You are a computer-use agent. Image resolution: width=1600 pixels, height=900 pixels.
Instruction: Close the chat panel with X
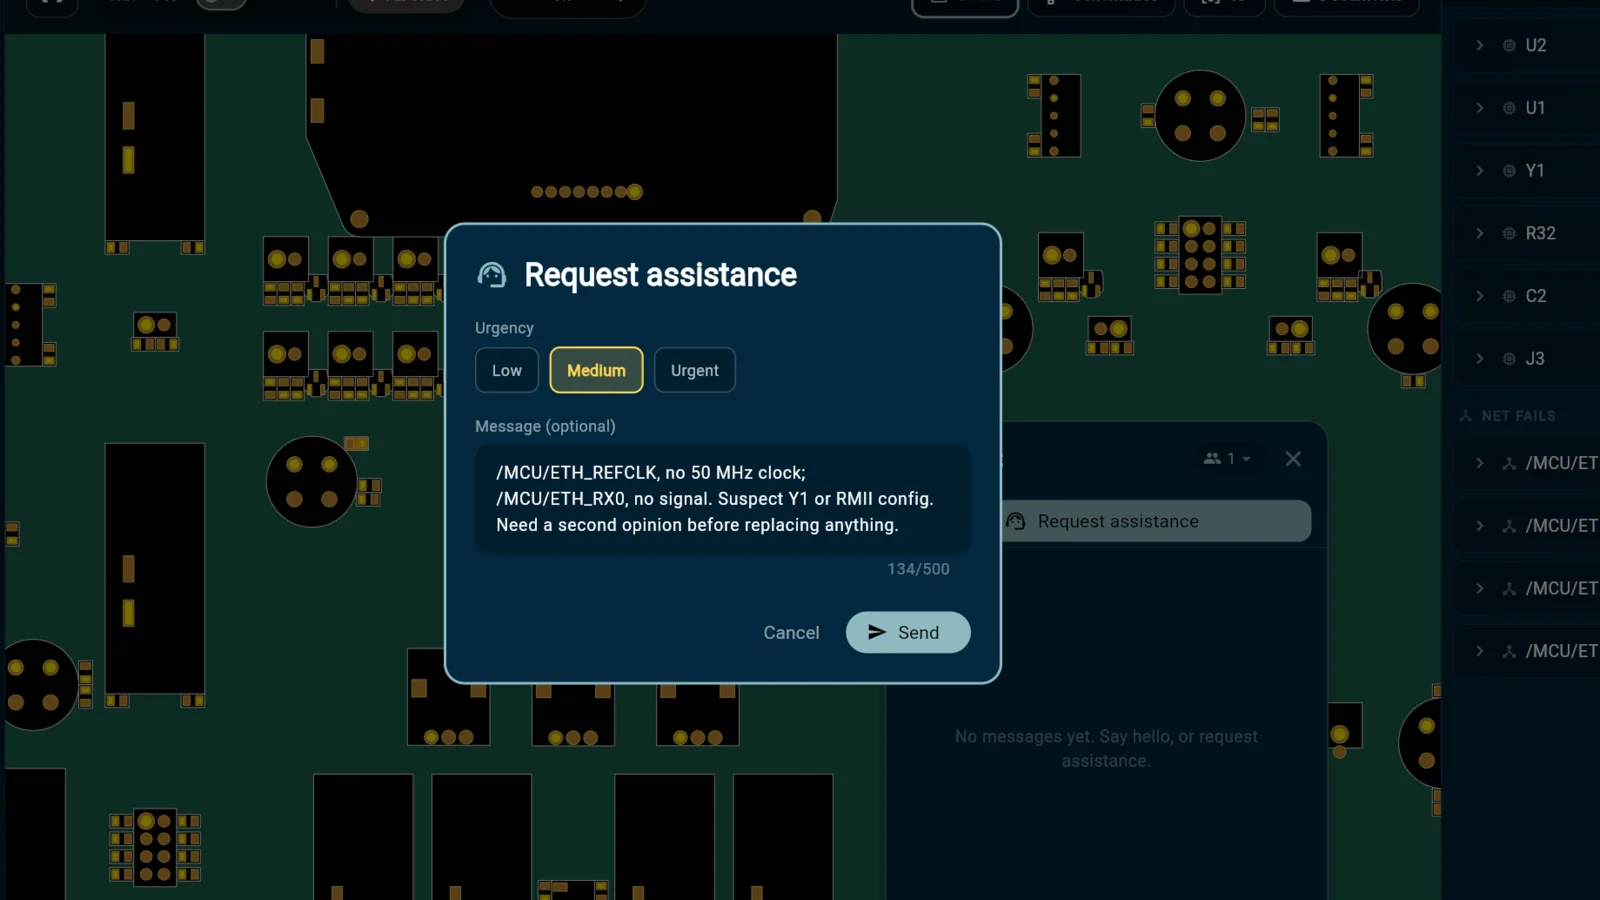(1293, 458)
